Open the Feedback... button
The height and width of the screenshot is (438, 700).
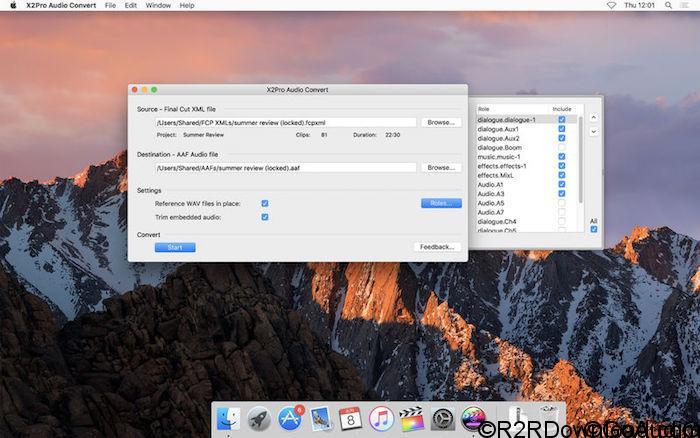click(x=437, y=247)
